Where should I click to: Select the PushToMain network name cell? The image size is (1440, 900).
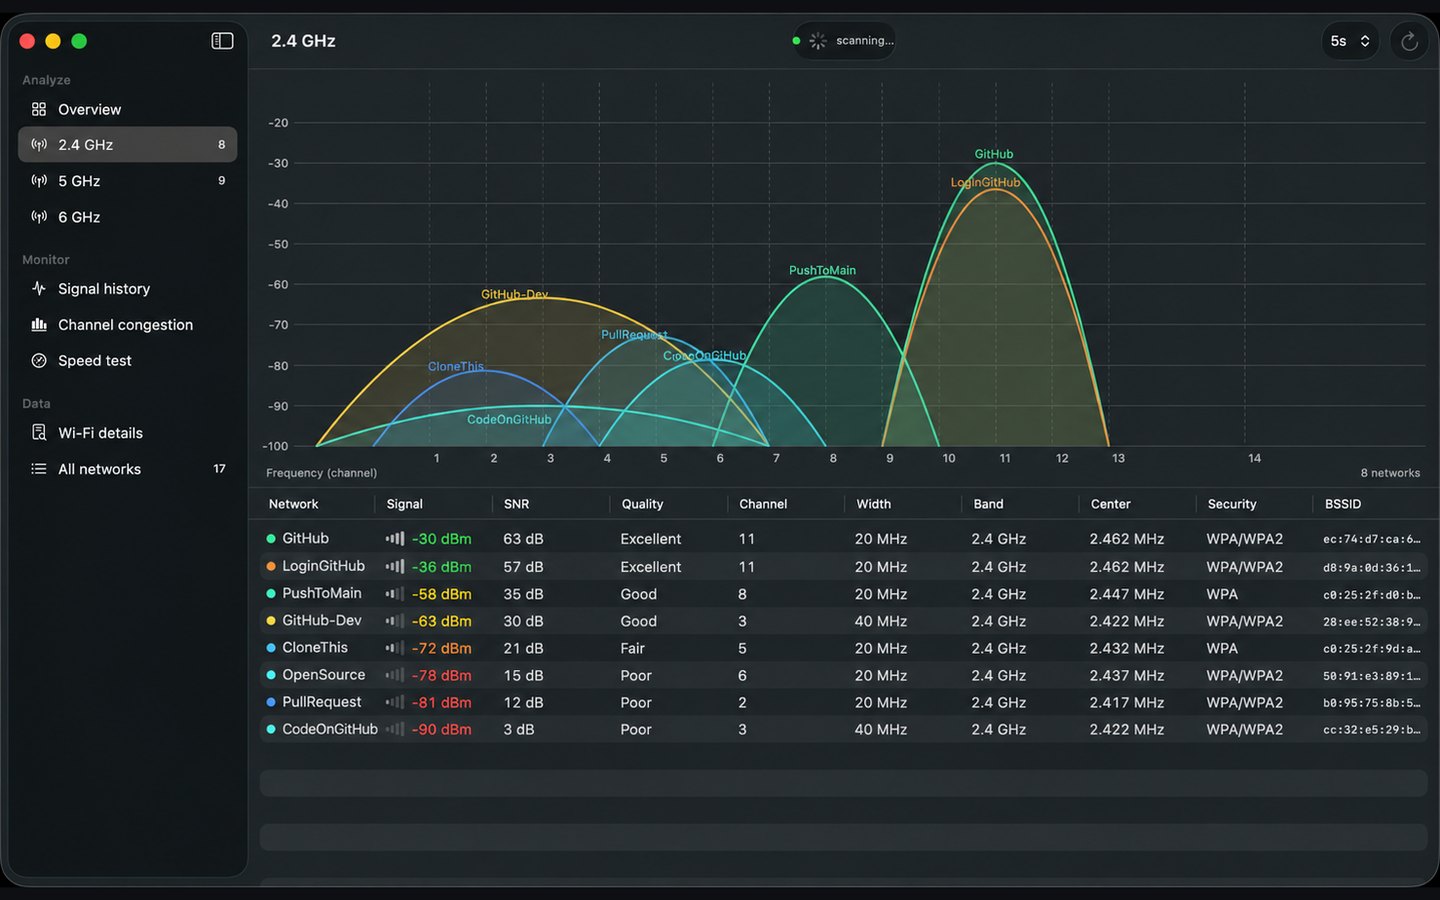point(322,593)
